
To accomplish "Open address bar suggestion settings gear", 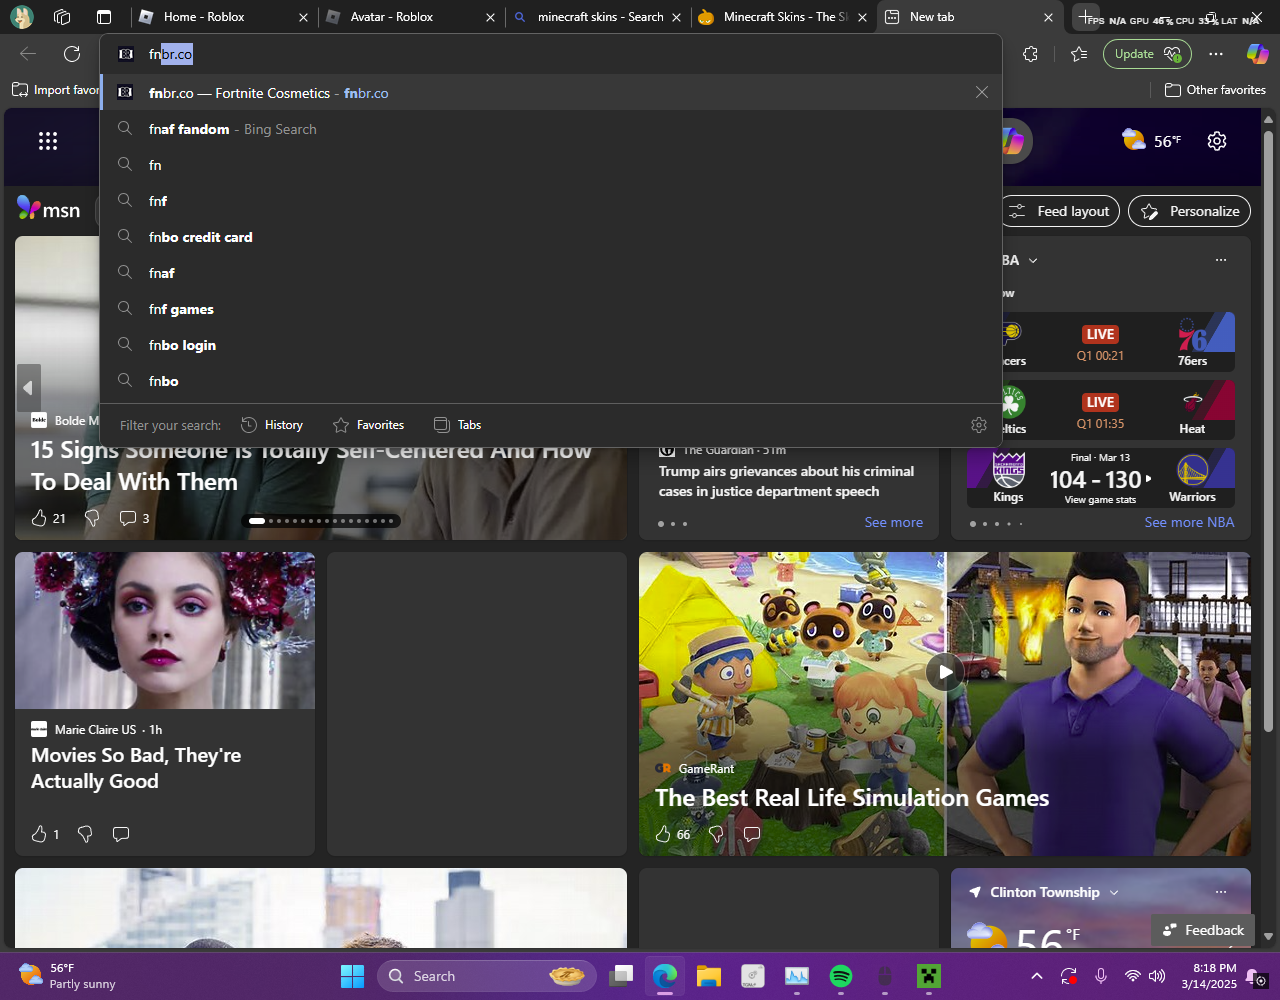I will click(x=979, y=425).
